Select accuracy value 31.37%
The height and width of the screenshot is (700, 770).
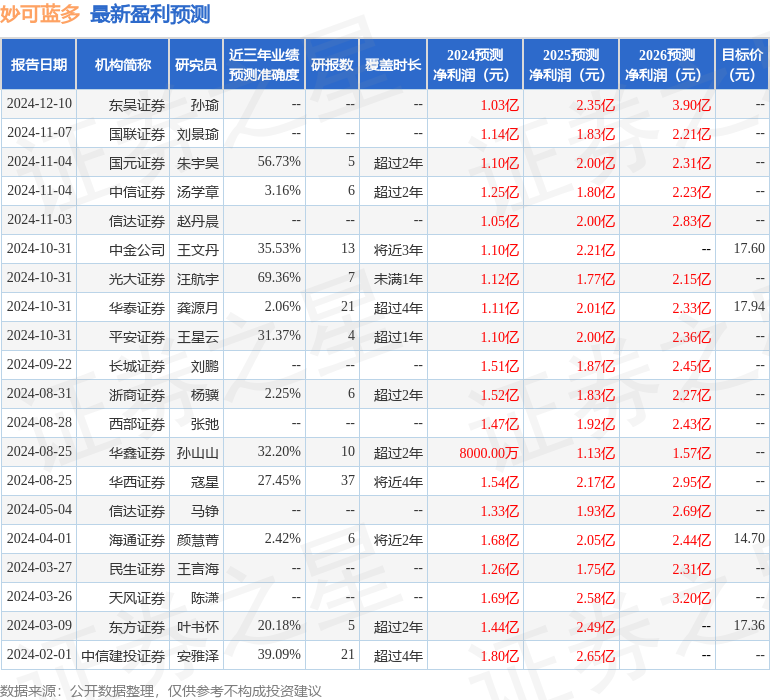click(279, 336)
